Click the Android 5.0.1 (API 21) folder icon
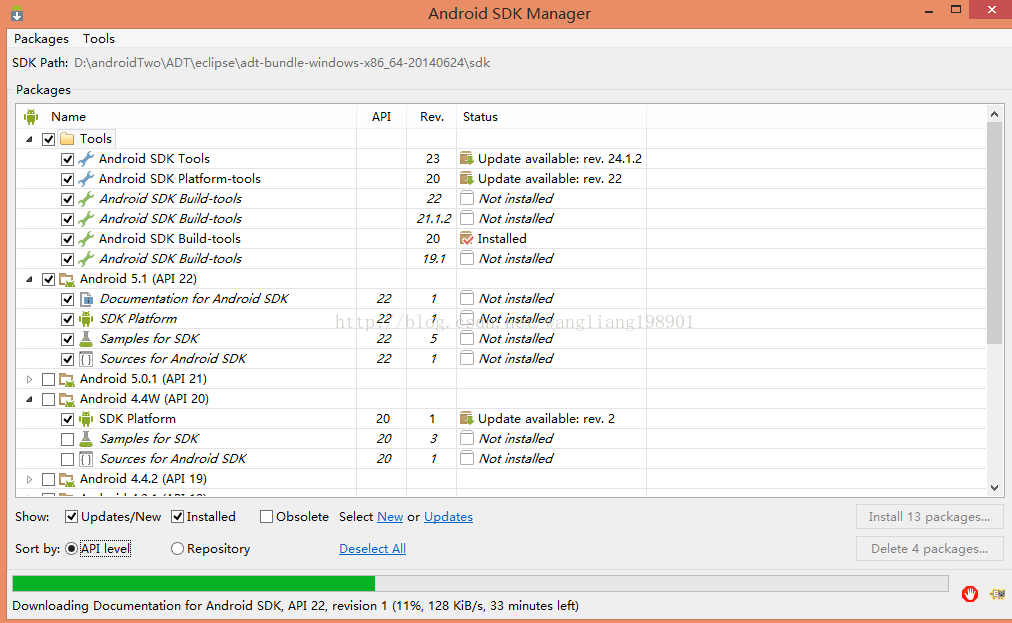 [67, 379]
